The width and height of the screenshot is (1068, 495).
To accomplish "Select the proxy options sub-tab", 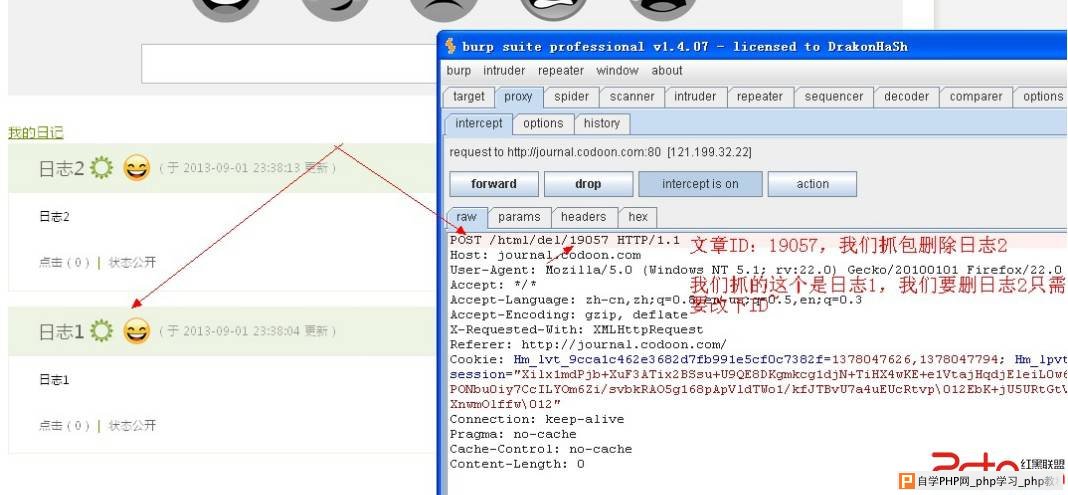I will 543,123.
